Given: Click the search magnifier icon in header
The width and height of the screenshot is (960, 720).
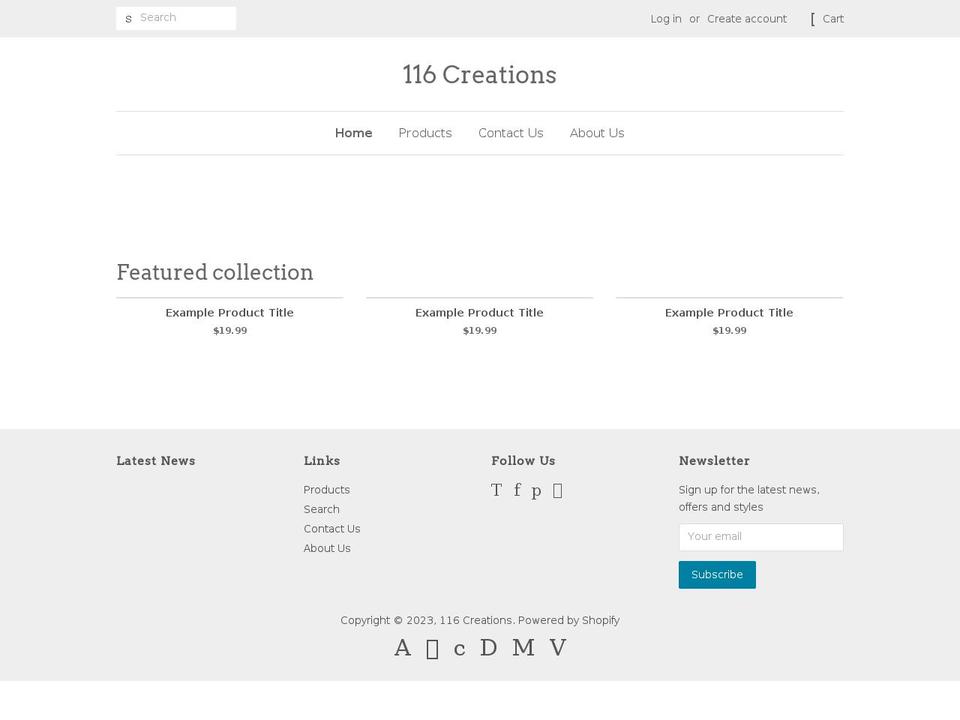Looking at the screenshot, I should (x=128, y=19).
